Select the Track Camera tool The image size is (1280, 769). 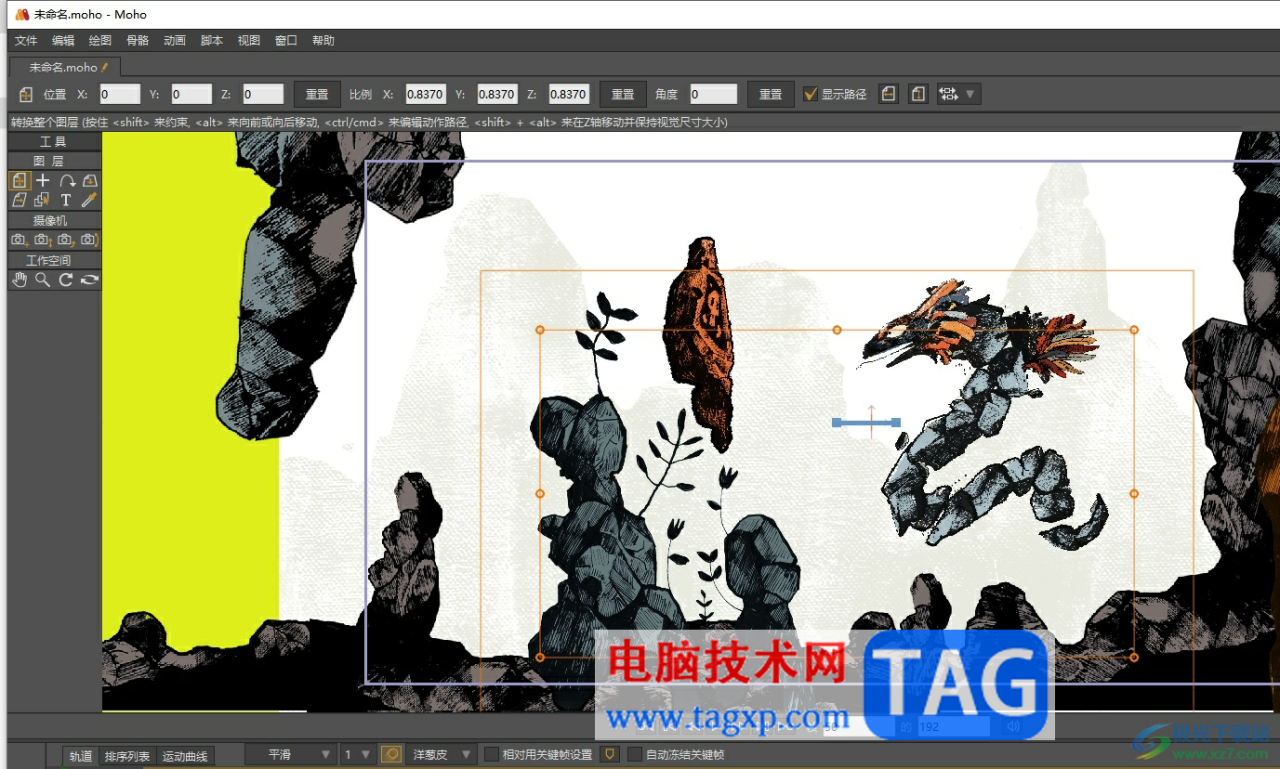[x=19, y=240]
